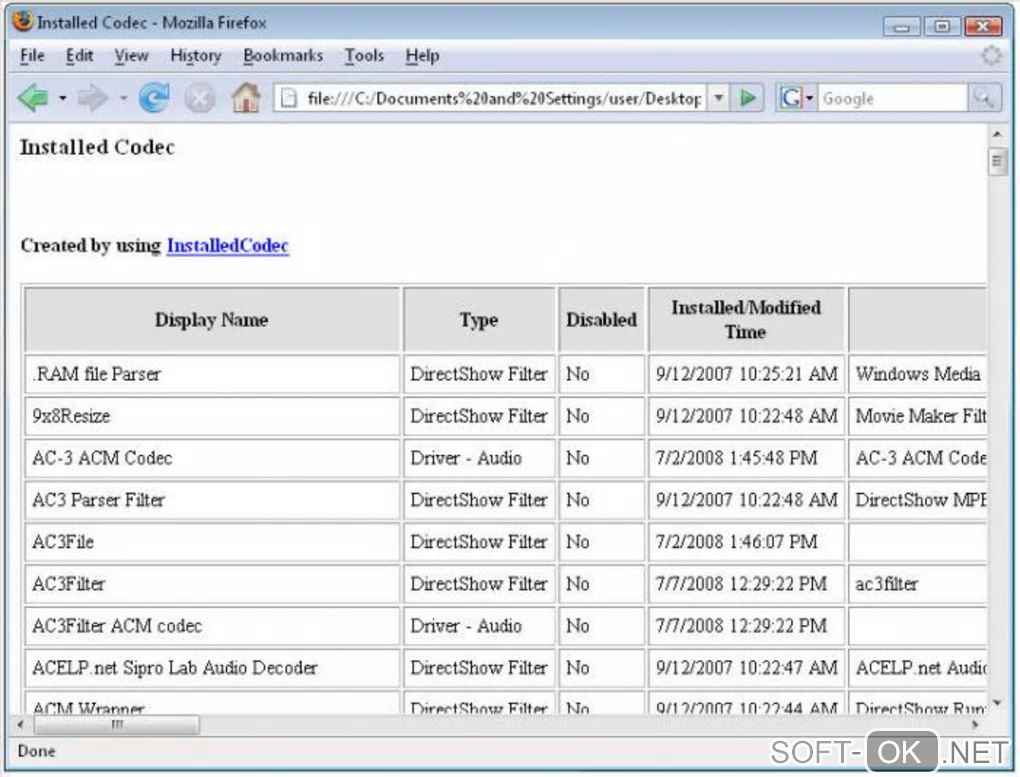Open the View menu
Image resolution: width=1020 pixels, height=777 pixels.
(x=131, y=56)
